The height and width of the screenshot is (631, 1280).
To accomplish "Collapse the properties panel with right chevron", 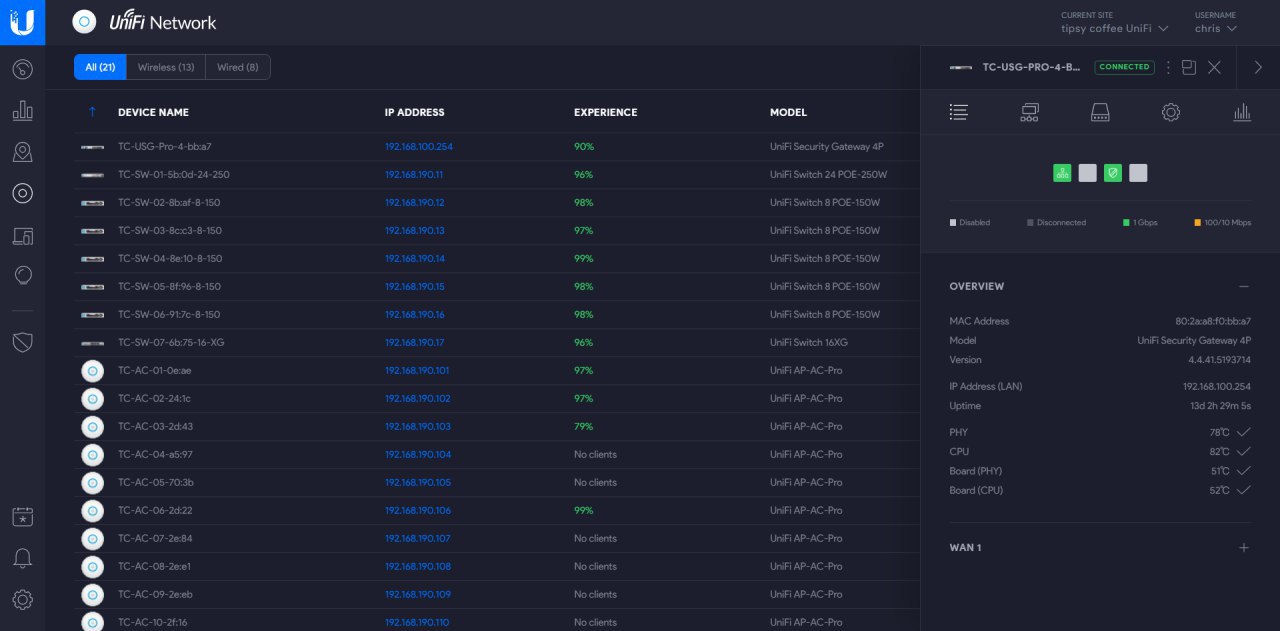I will point(1258,67).
